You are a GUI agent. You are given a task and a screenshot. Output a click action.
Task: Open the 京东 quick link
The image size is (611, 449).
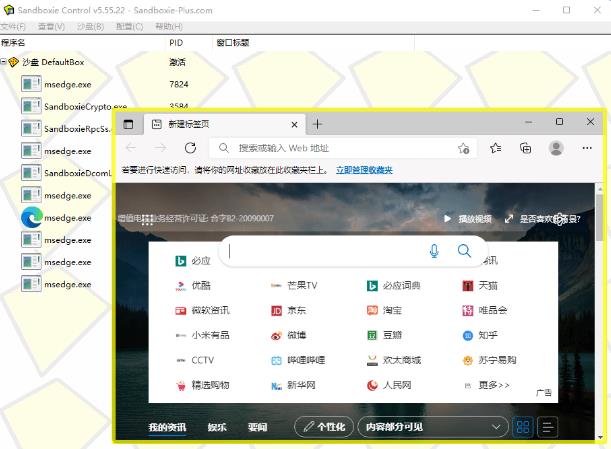pyautogui.click(x=288, y=310)
